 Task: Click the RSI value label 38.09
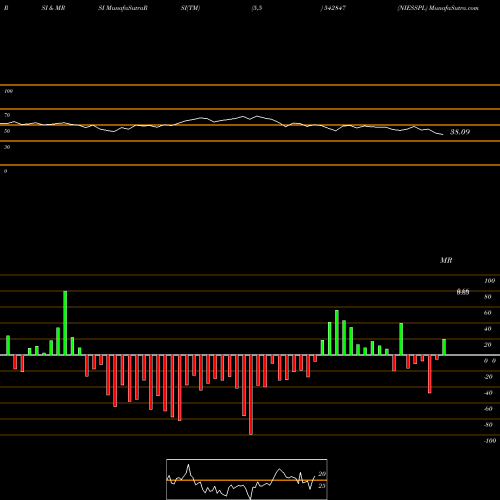460,132
